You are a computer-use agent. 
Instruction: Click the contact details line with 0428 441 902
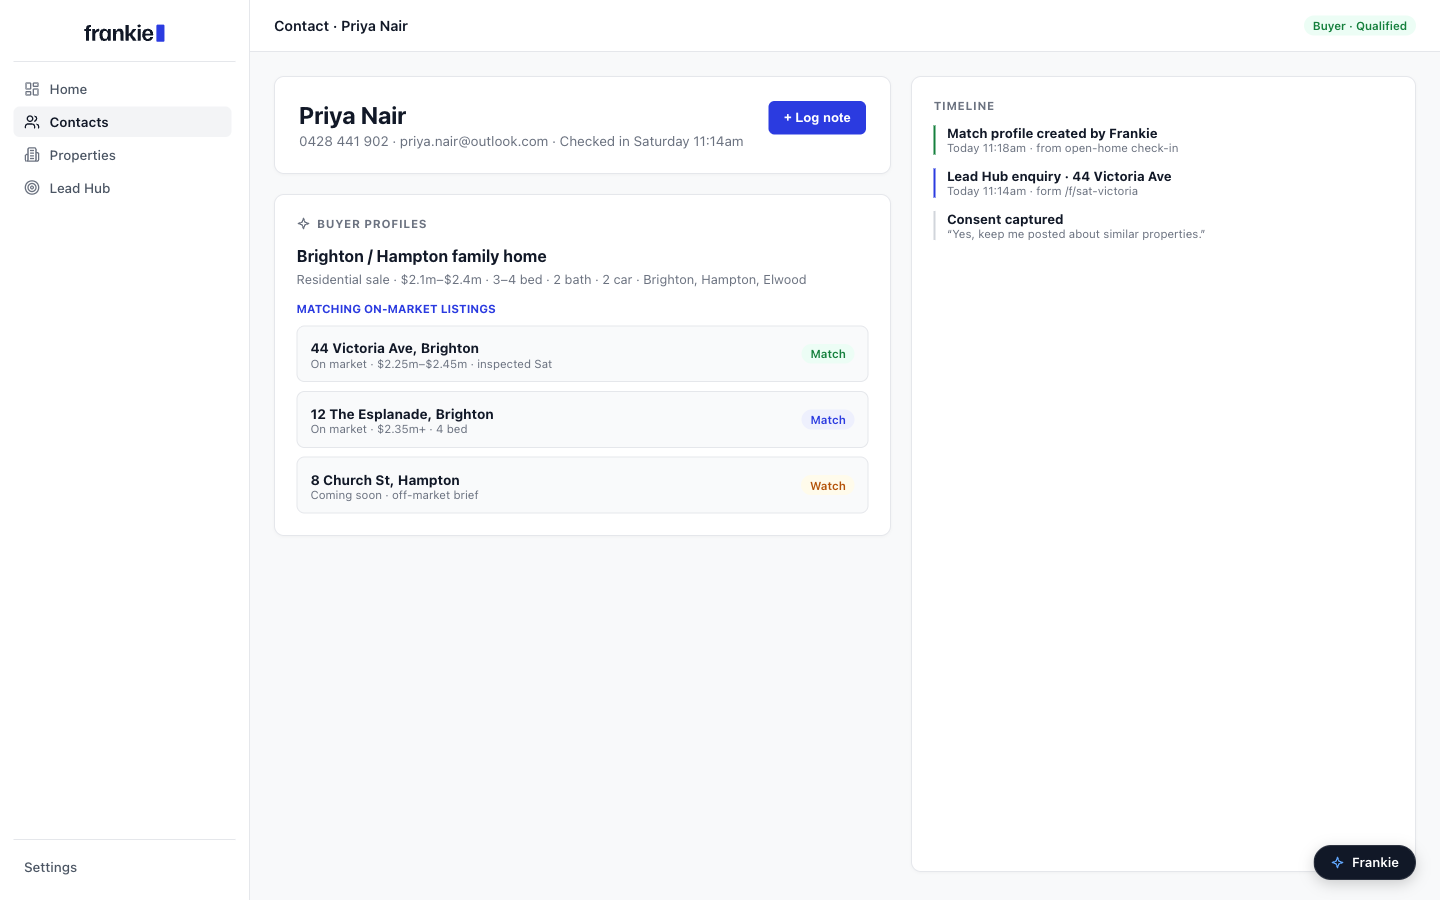pos(521,141)
